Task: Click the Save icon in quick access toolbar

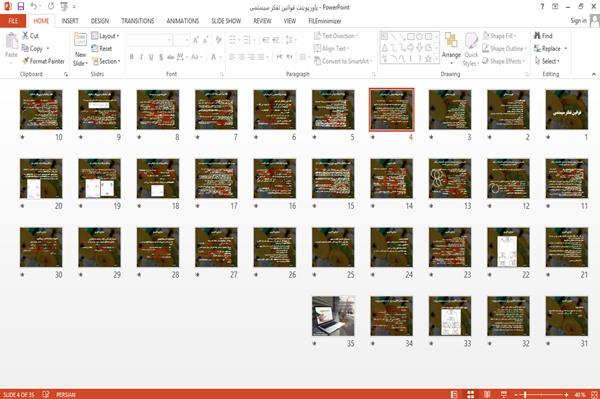Action: click(21, 7)
